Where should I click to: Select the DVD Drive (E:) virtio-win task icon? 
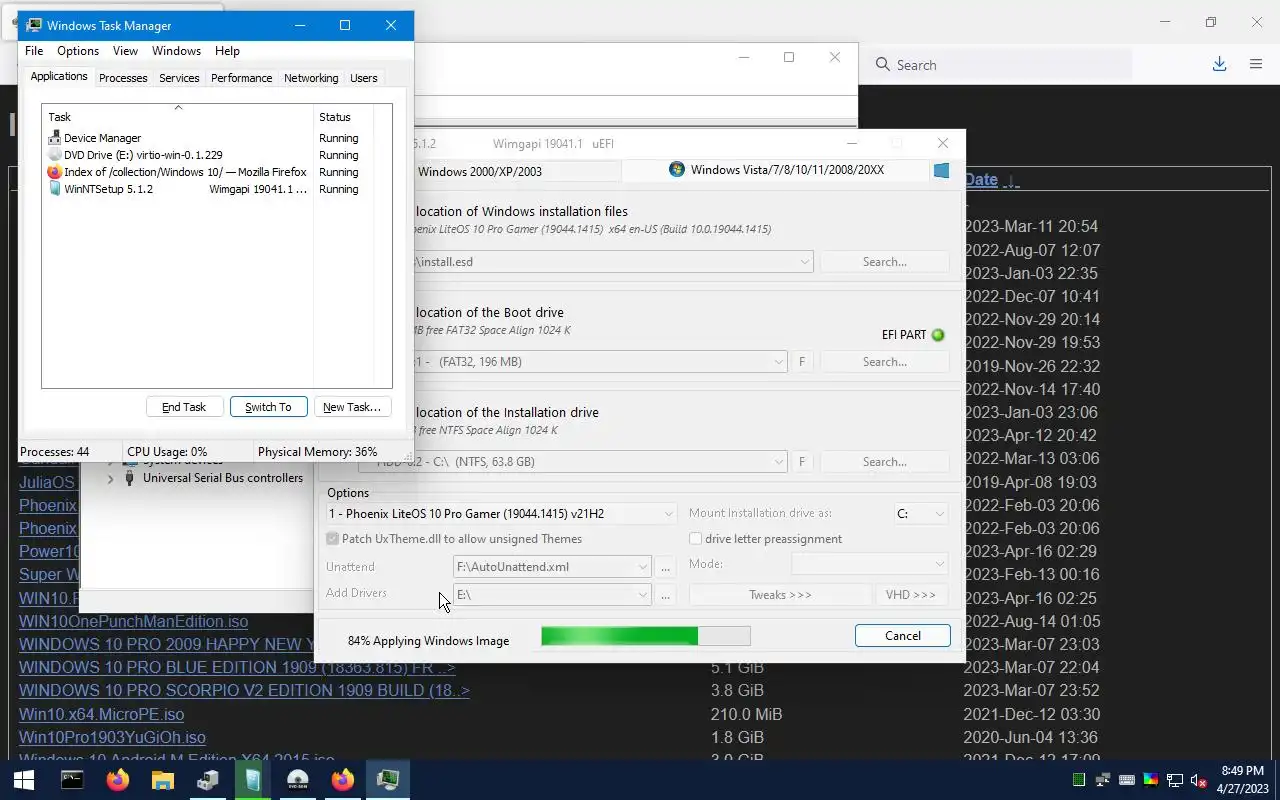pos(55,155)
